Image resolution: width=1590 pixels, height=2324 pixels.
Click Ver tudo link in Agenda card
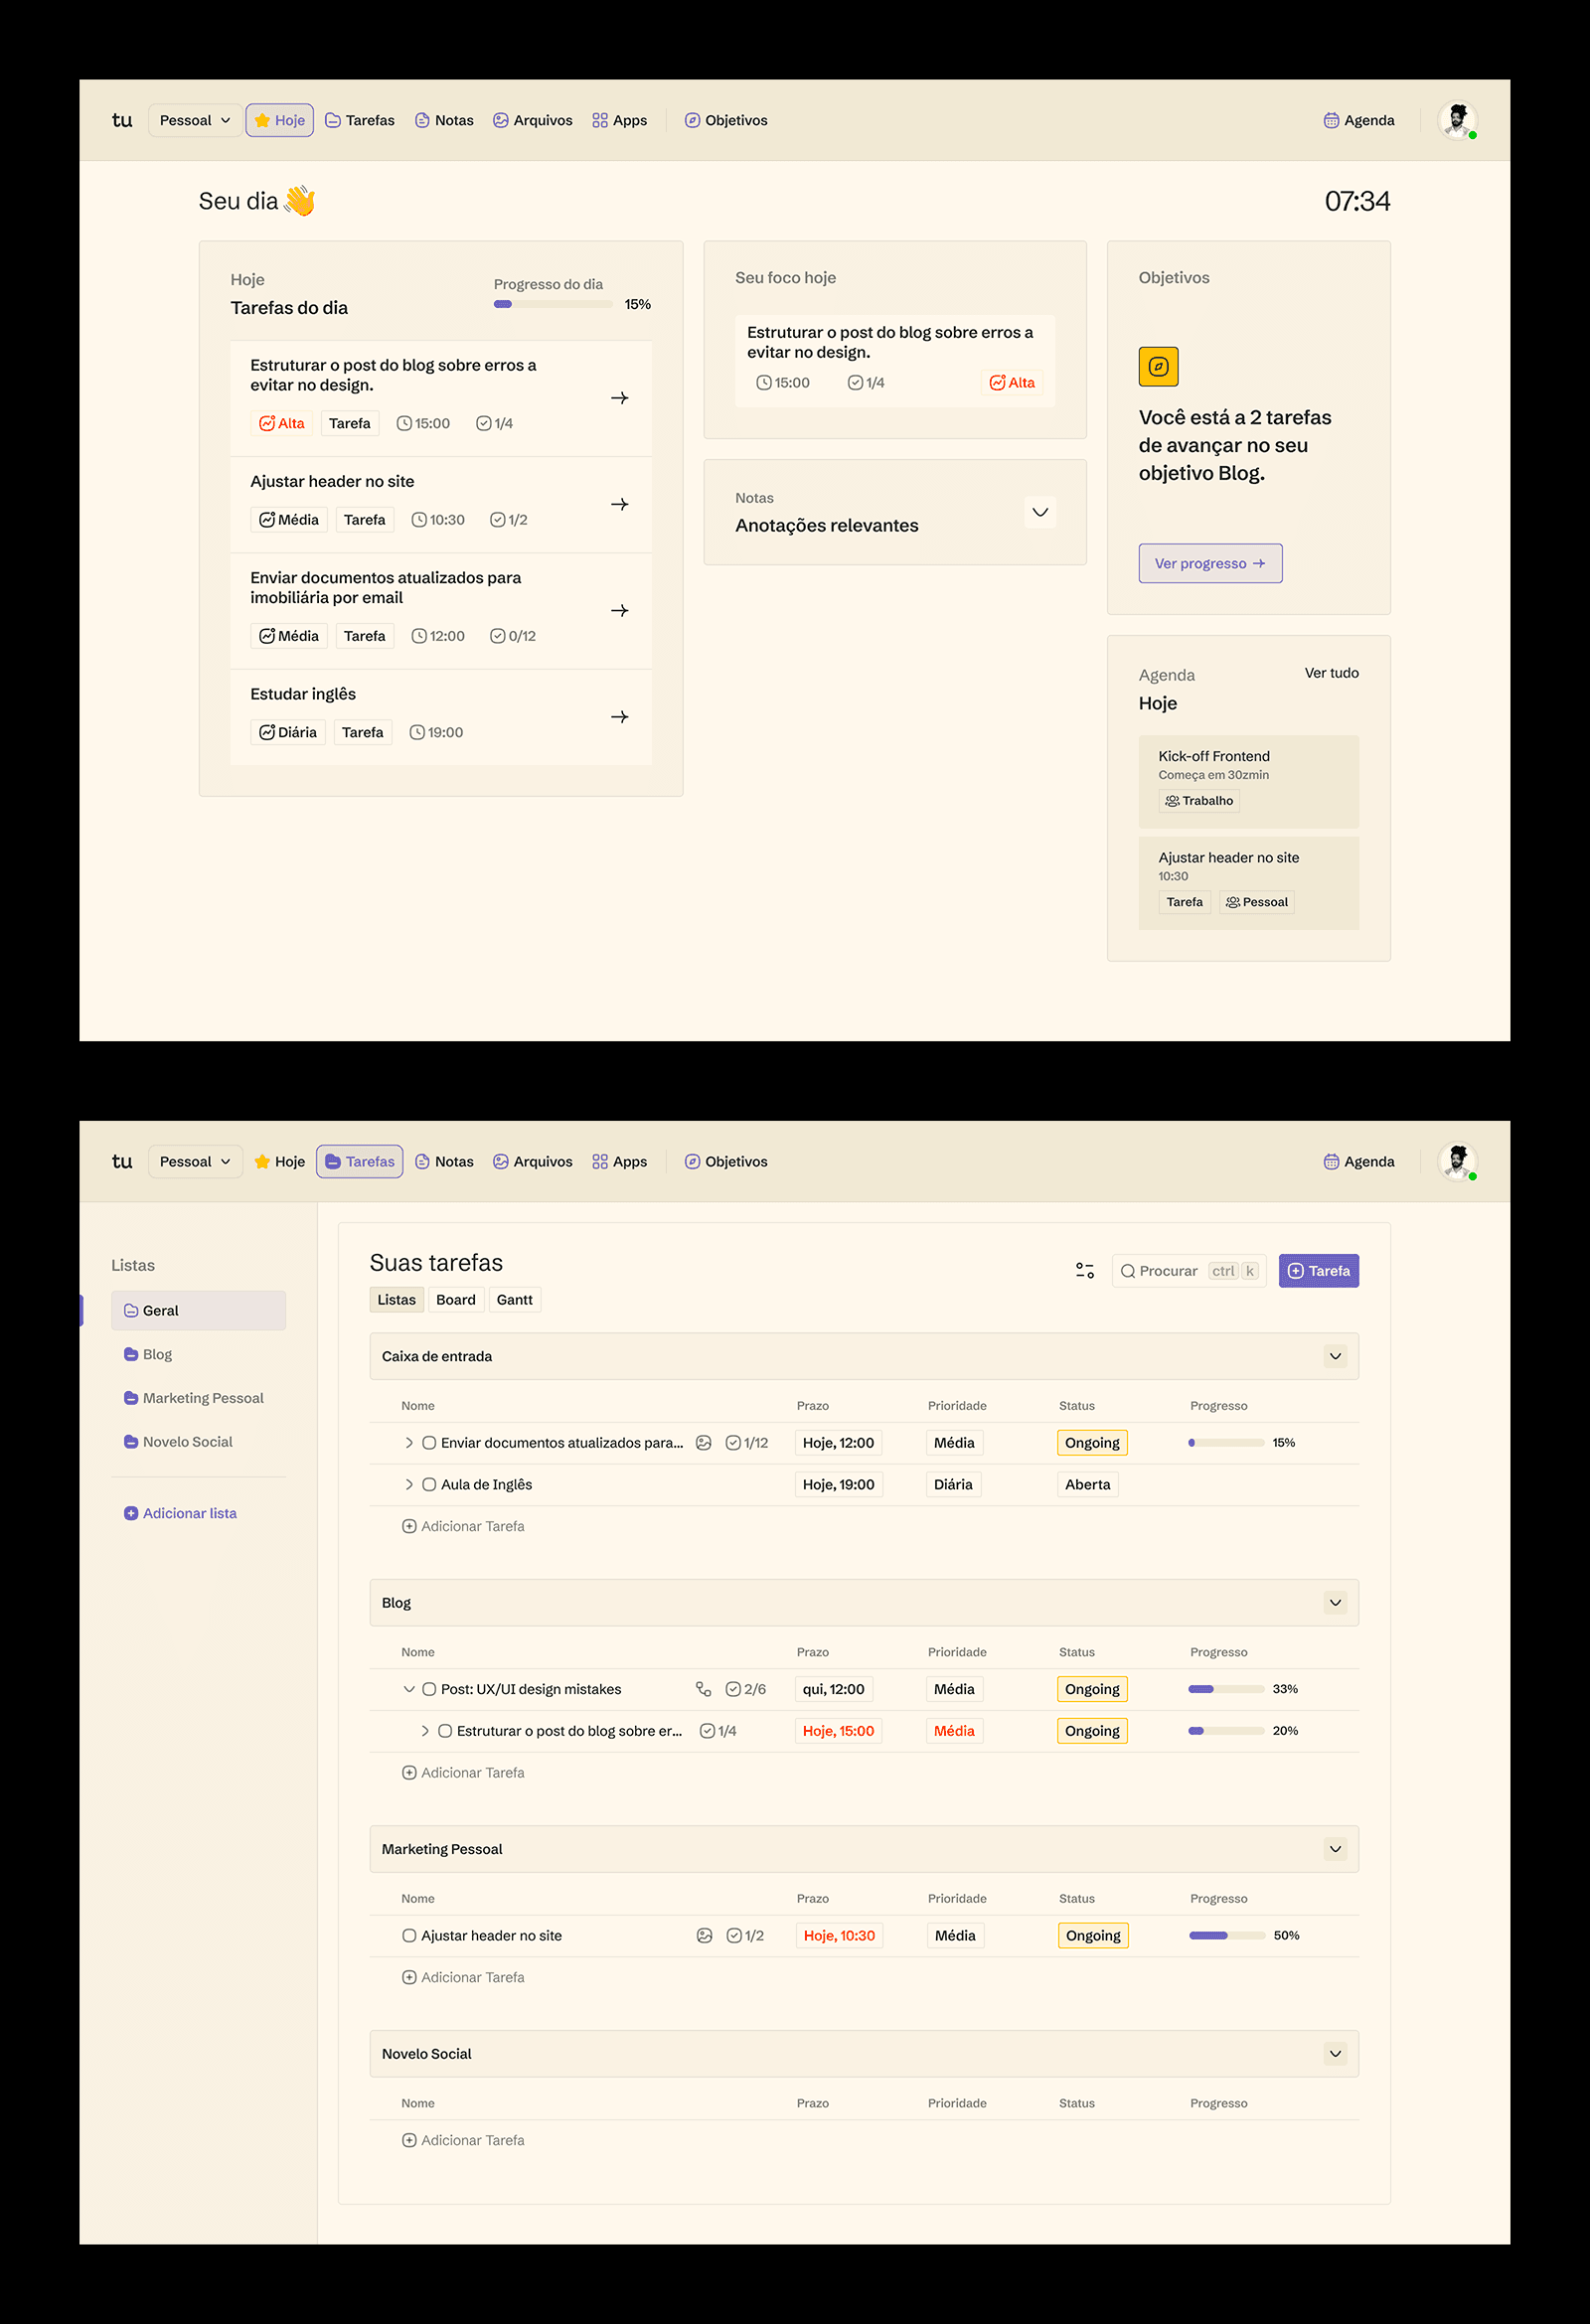coord(1331,673)
